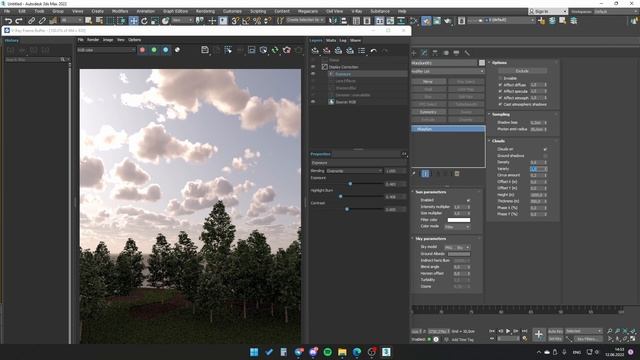Viewport: 640px width, 360px height.
Task: Collapse the Clouds rollout
Action: (498, 141)
